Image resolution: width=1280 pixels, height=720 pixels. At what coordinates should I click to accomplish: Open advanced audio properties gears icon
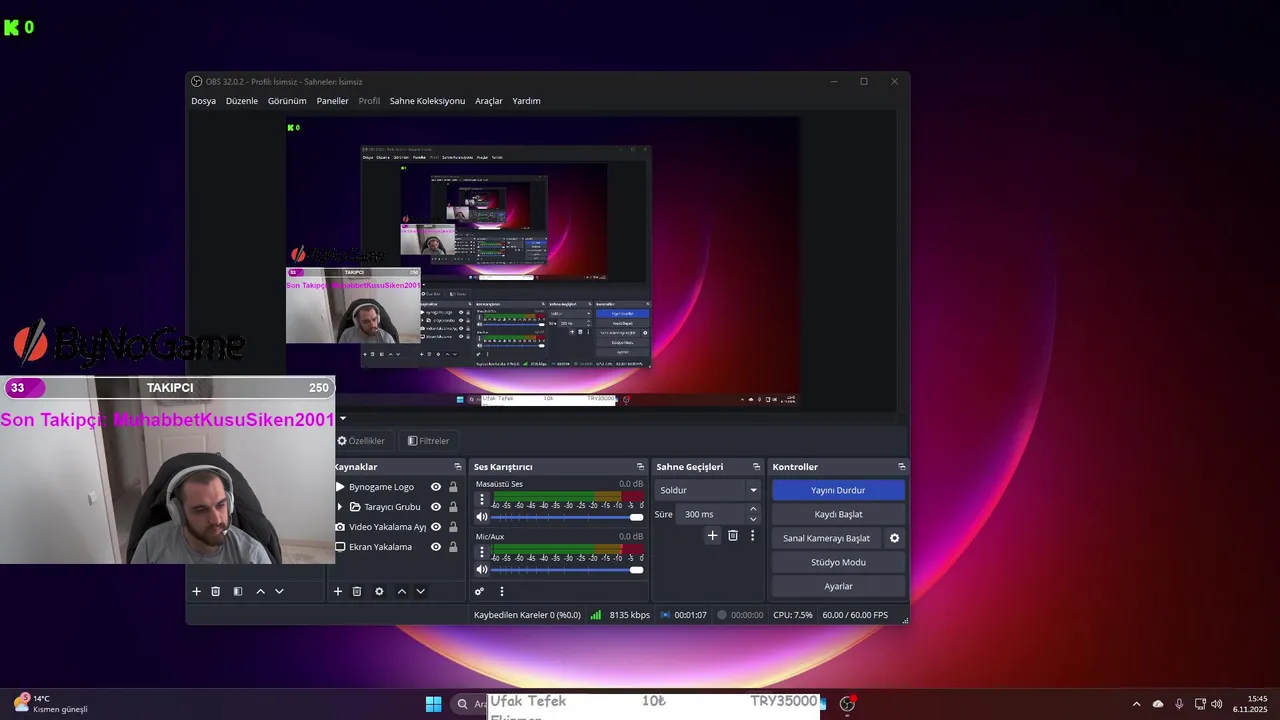[x=479, y=591]
